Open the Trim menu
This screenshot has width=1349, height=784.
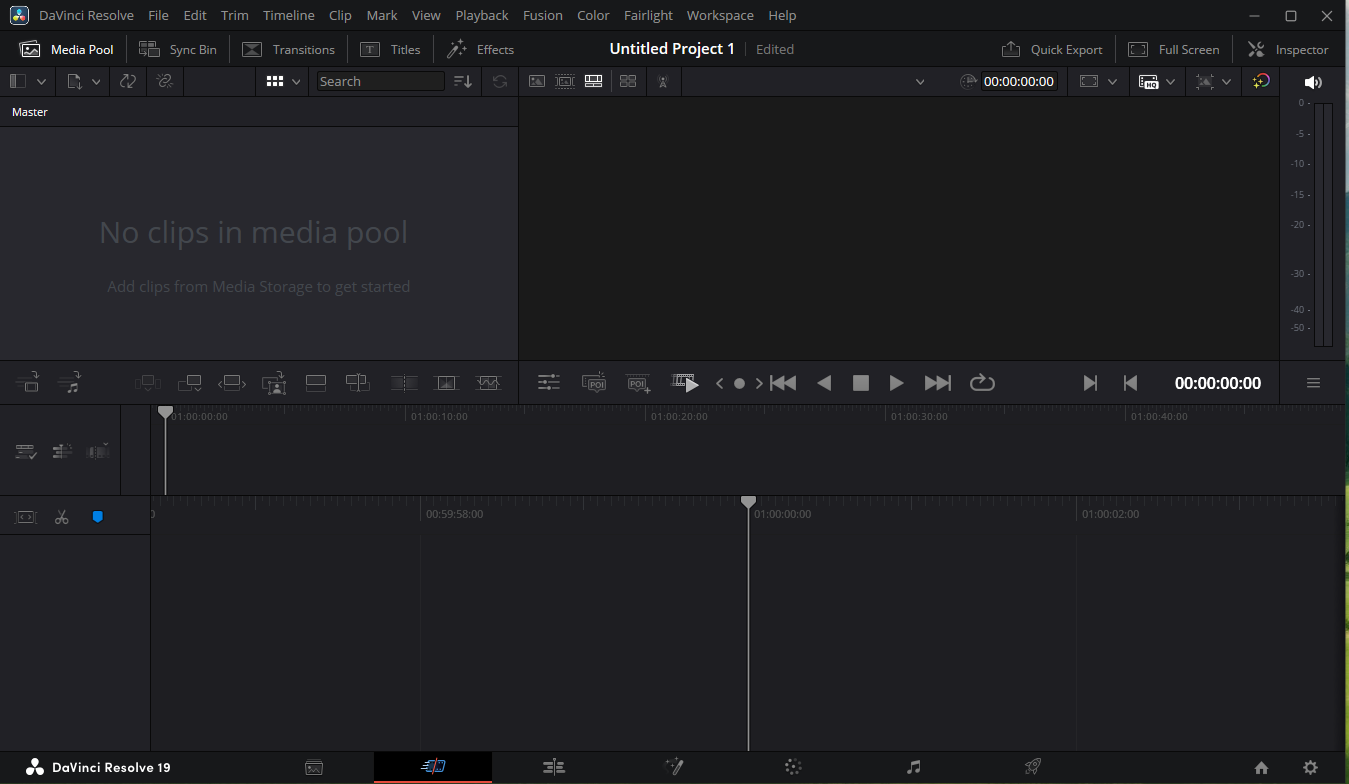[235, 15]
